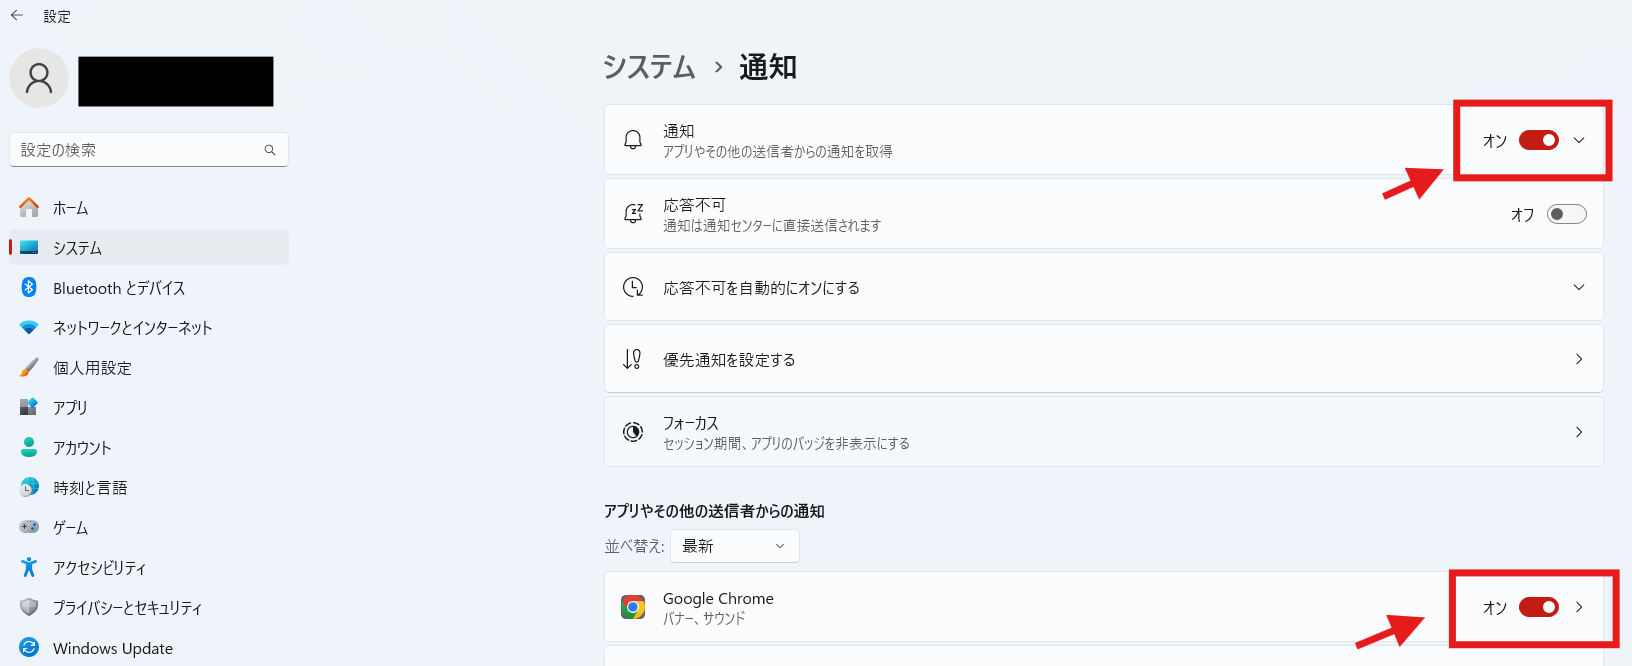Open ゲーム settings page
Image resolution: width=1632 pixels, height=666 pixels.
149,527
